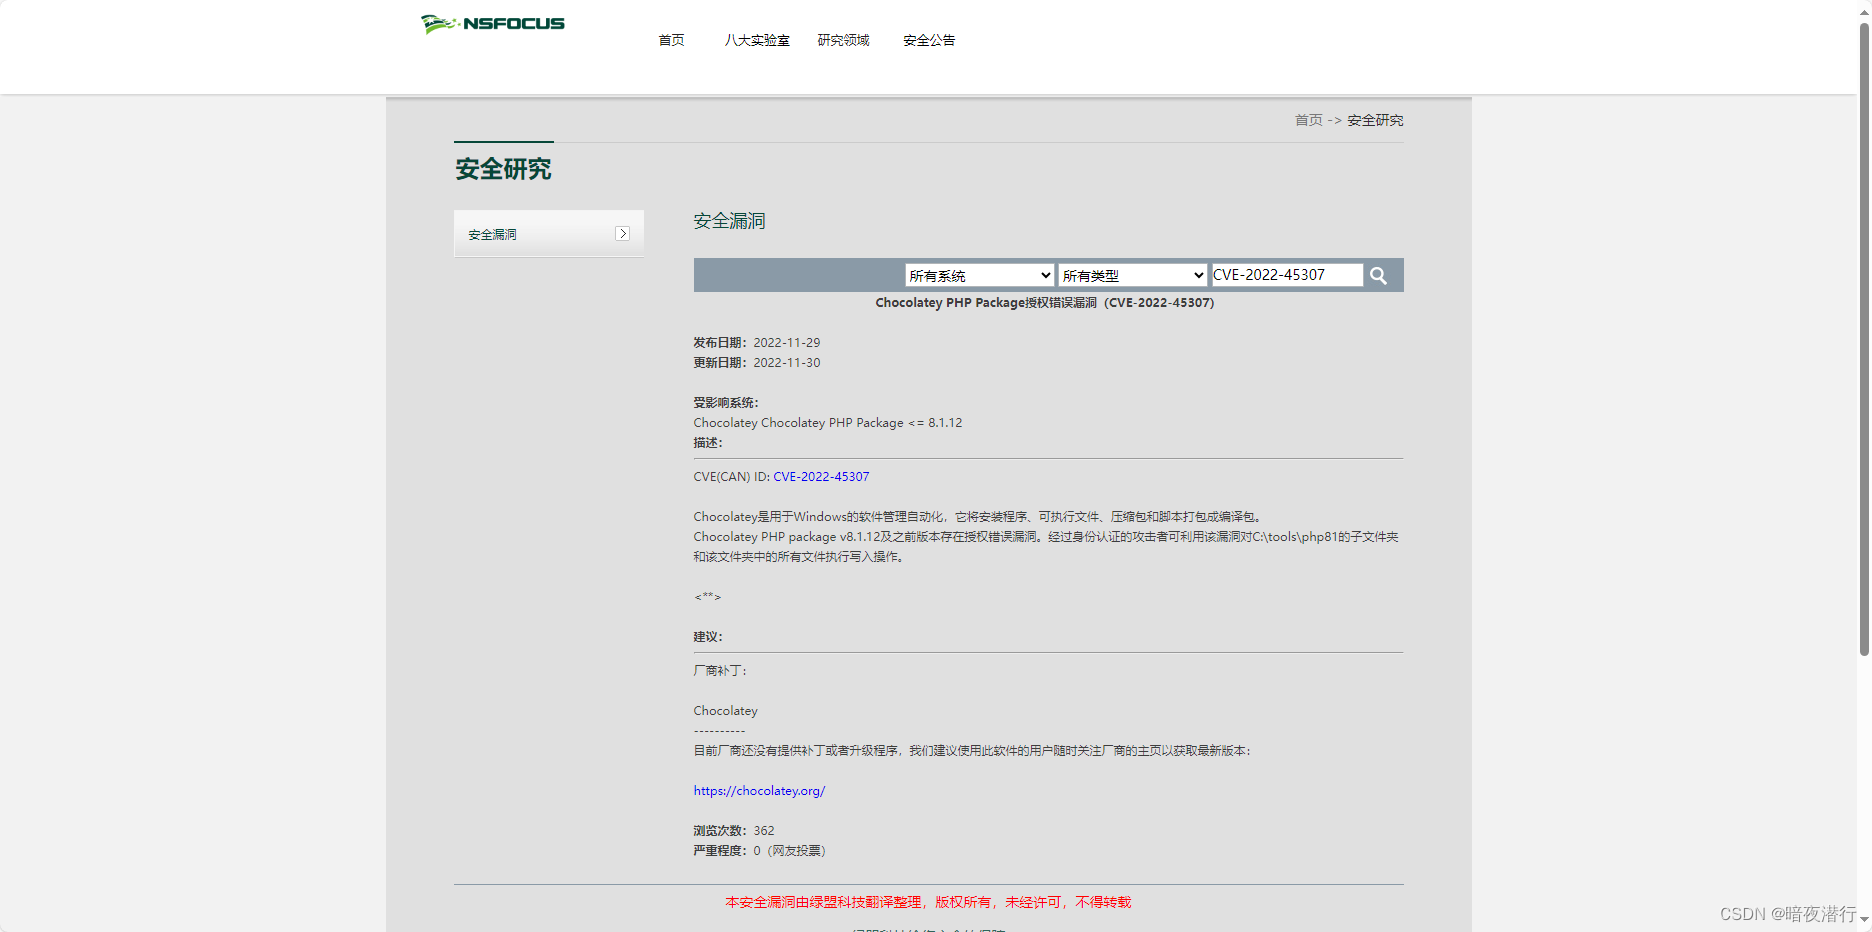Click the arrow icon beside 安全漏洞 in sidebar

(x=622, y=234)
